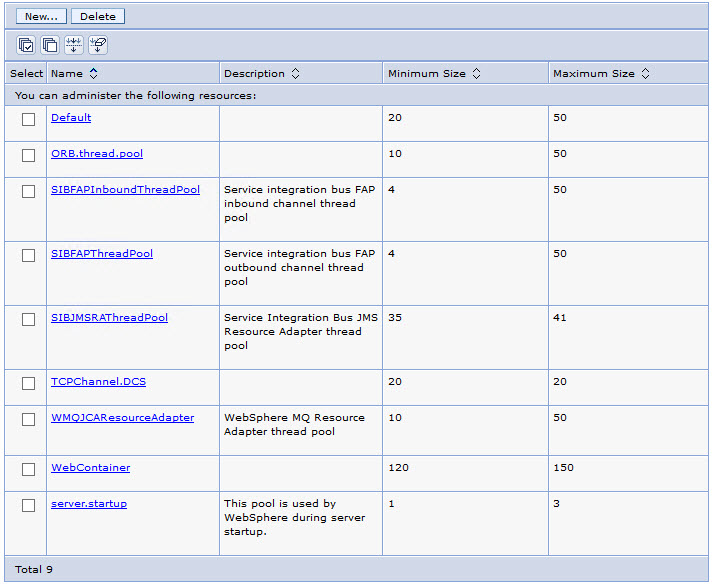Open the WebContainer thread pool link
Viewport: 716px width, 586px height.
pos(90,468)
